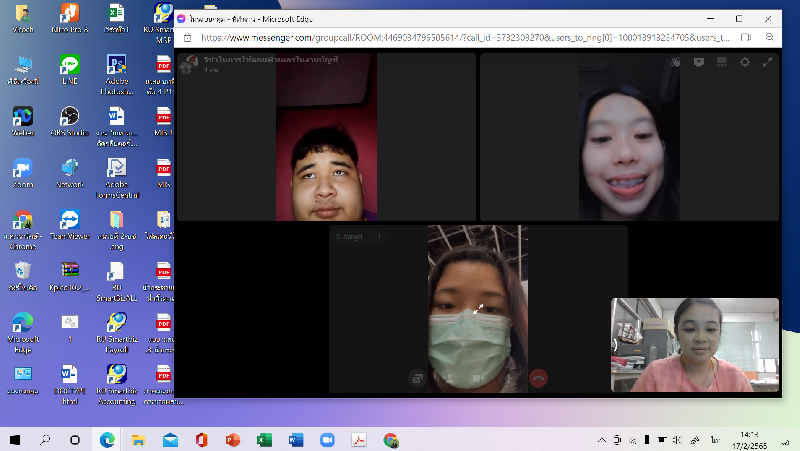Viewport: 800px width, 451px height.
Task: Turn off the video camera in the call
Action: [478, 378]
